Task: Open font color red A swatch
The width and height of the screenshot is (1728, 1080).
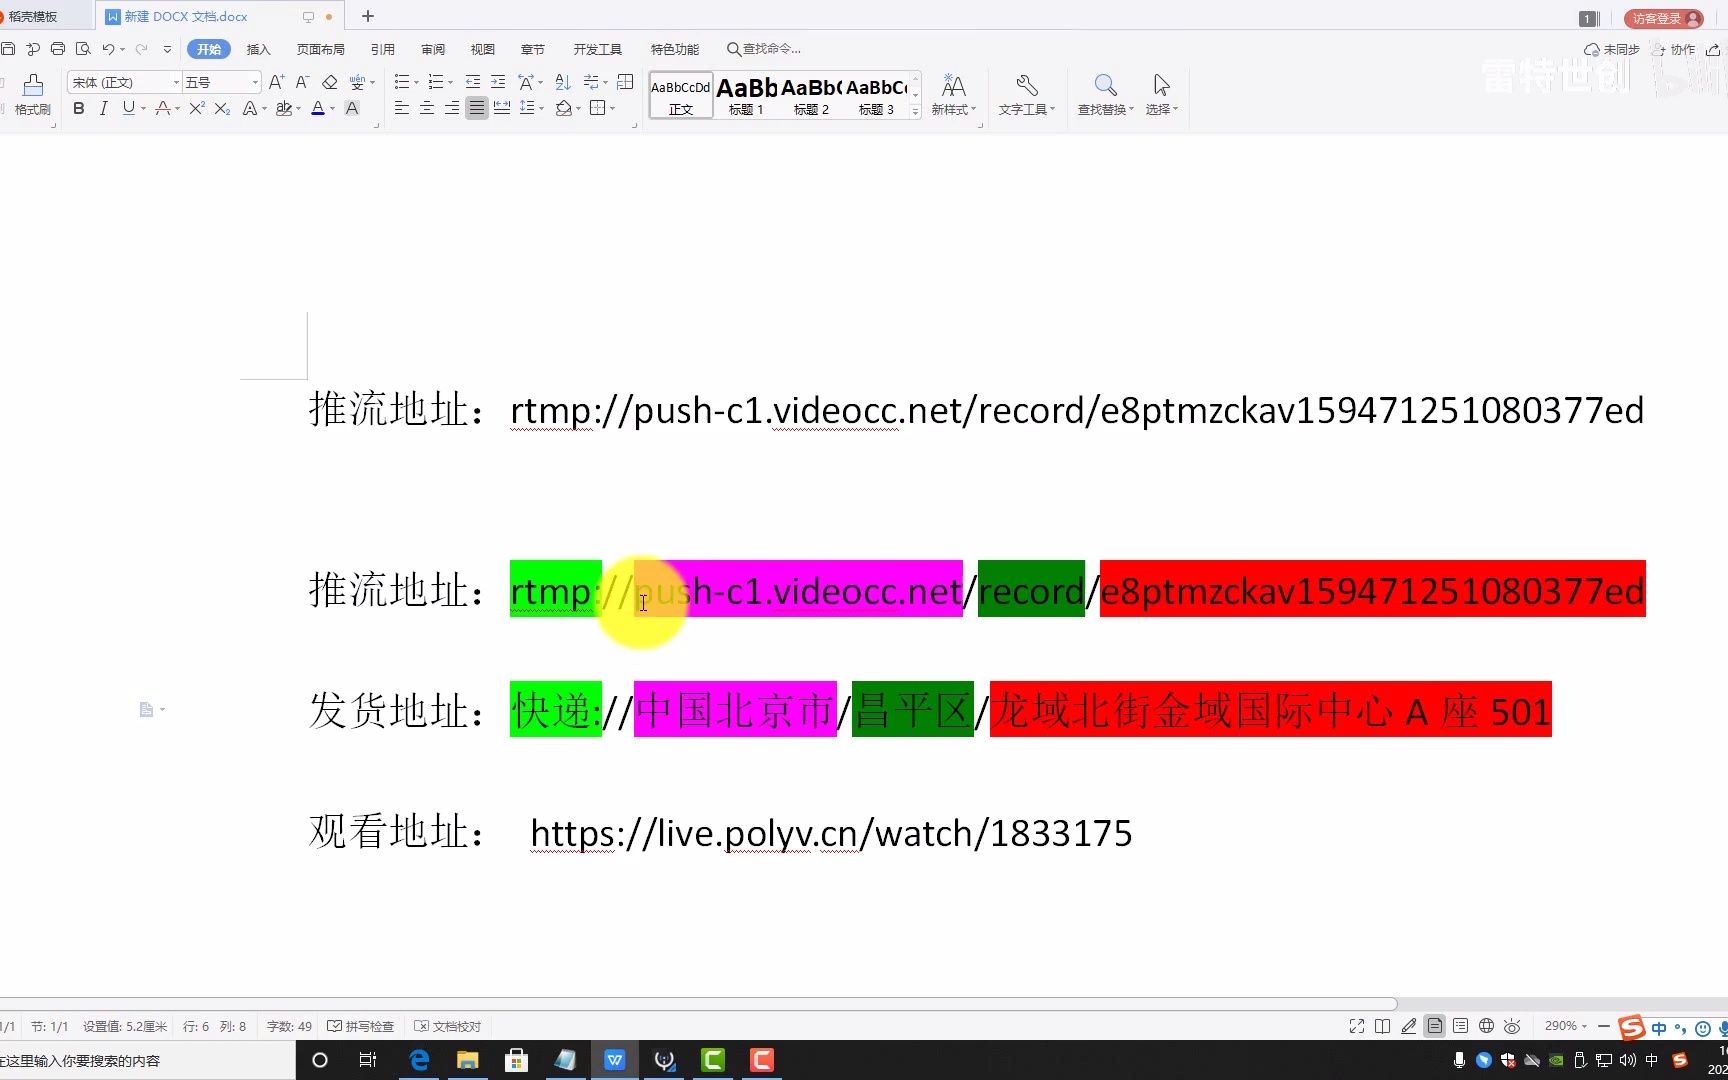Action: pyautogui.click(x=317, y=108)
